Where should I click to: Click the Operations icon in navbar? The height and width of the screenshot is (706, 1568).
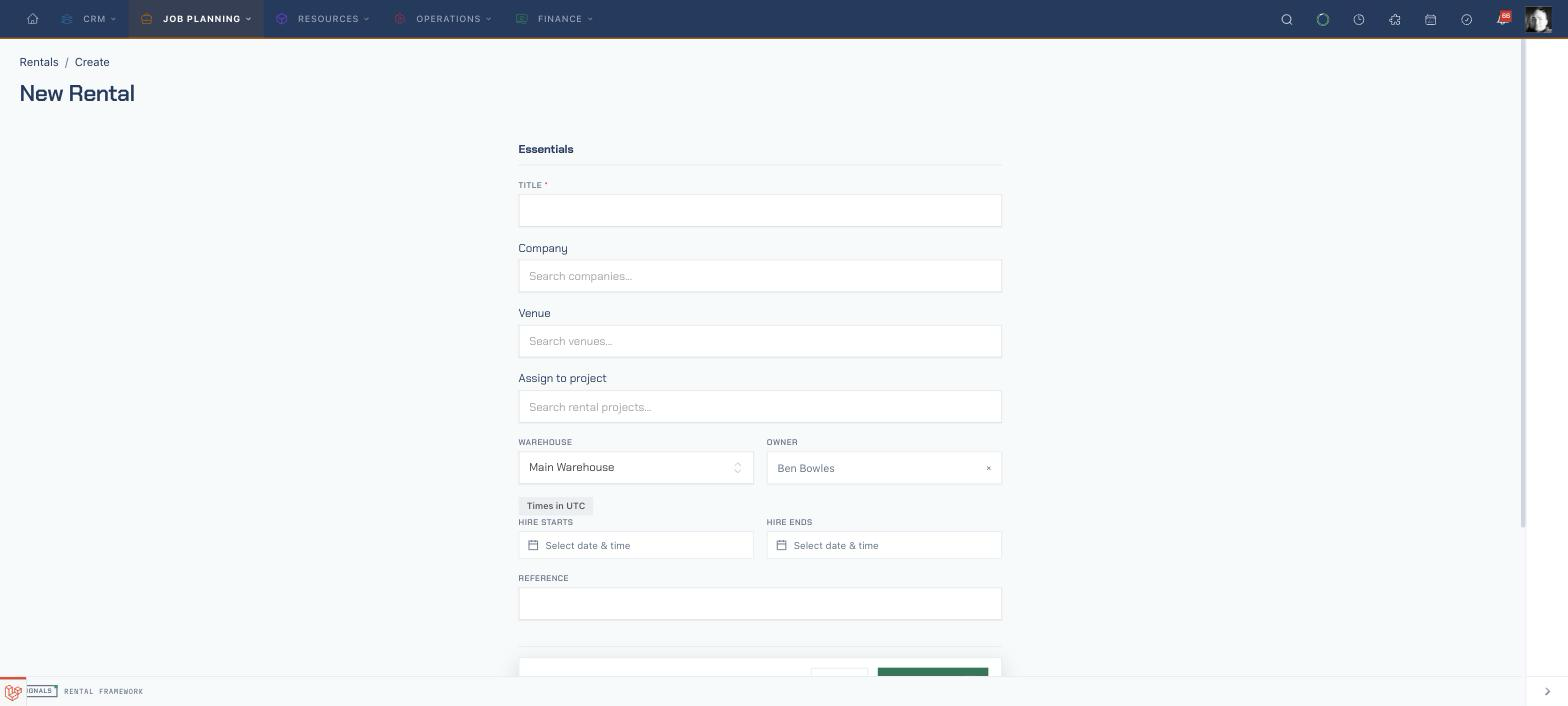coord(400,19)
